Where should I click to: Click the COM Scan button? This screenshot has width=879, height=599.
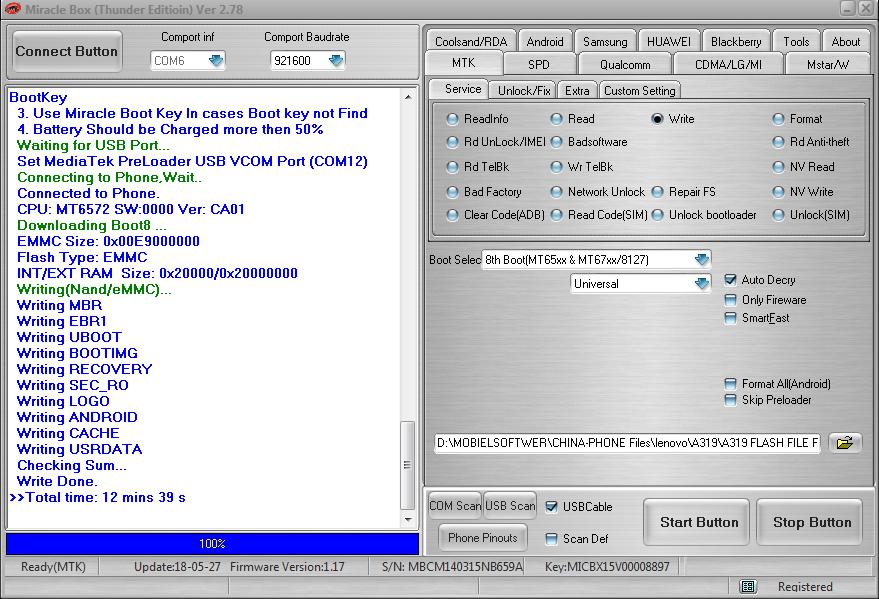[x=455, y=506]
